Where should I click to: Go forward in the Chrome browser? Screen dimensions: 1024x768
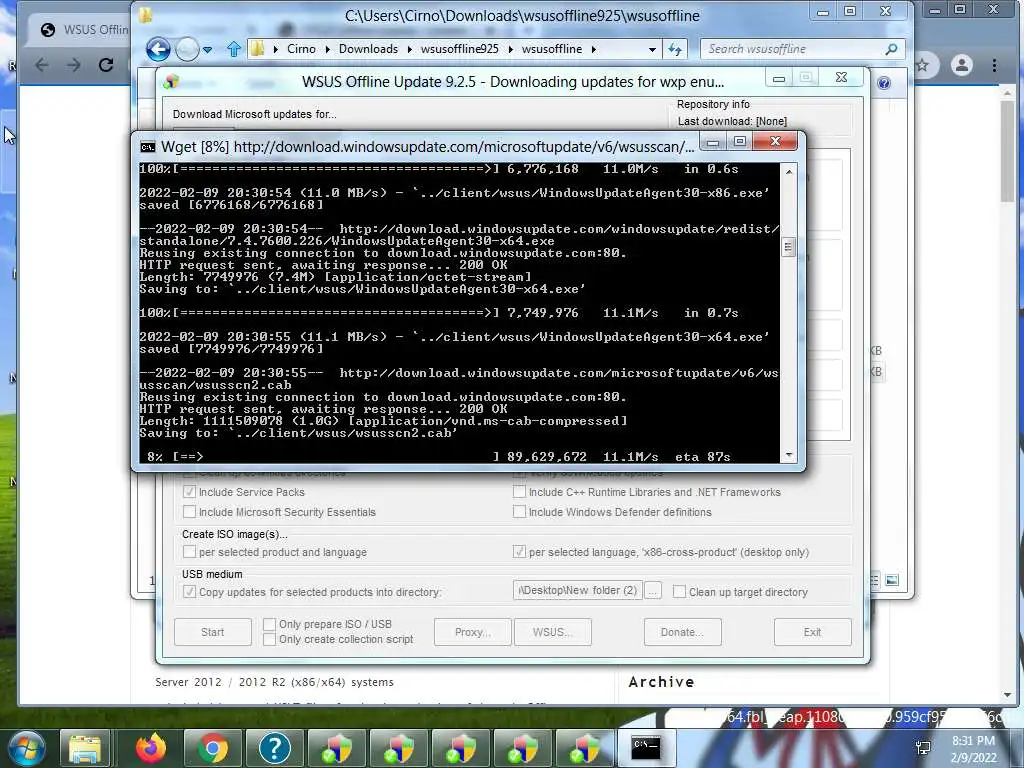point(74,65)
